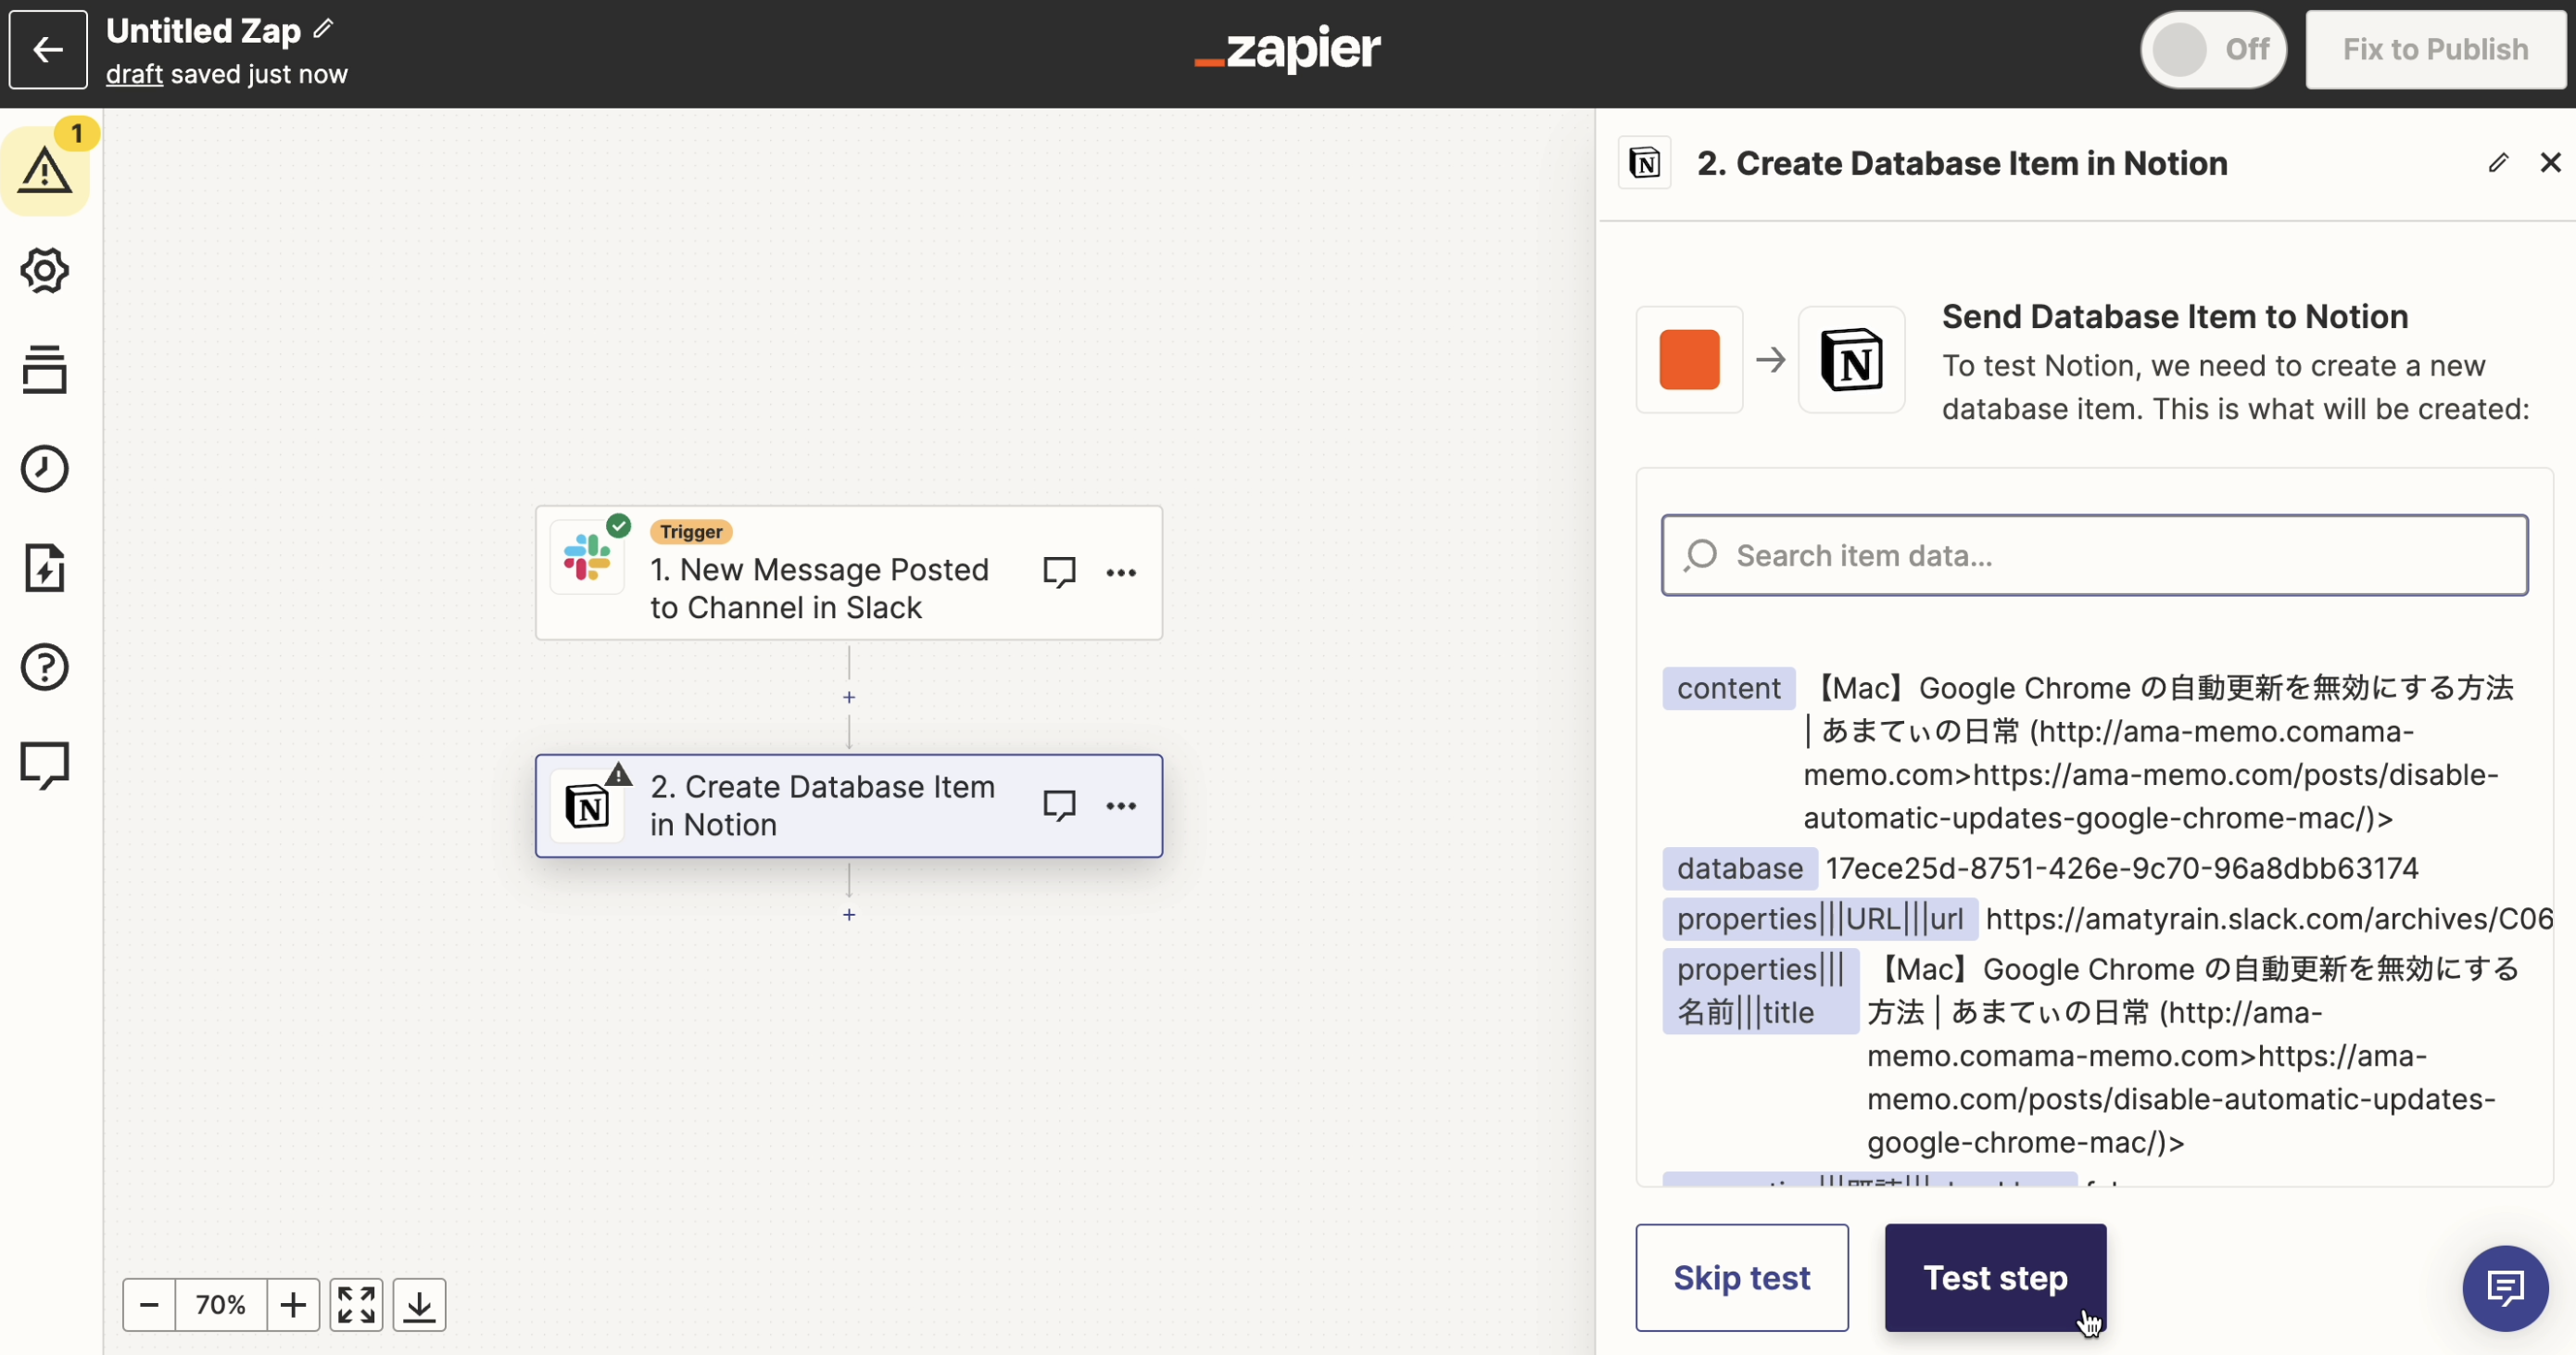Open Zap settings gear icon
This screenshot has width=2576, height=1355.
click(x=45, y=270)
